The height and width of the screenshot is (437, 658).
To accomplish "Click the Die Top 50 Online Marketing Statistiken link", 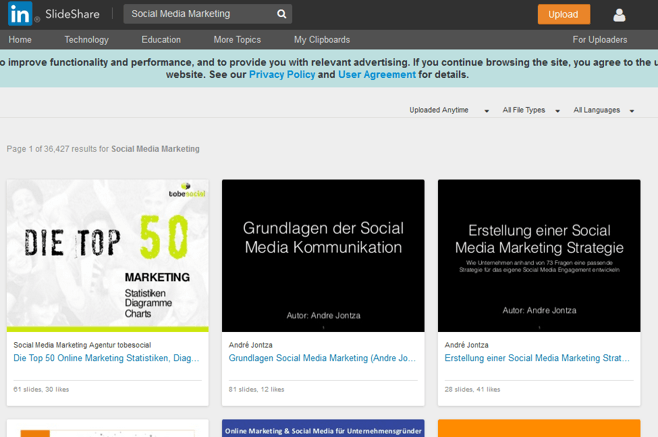I will [106, 358].
